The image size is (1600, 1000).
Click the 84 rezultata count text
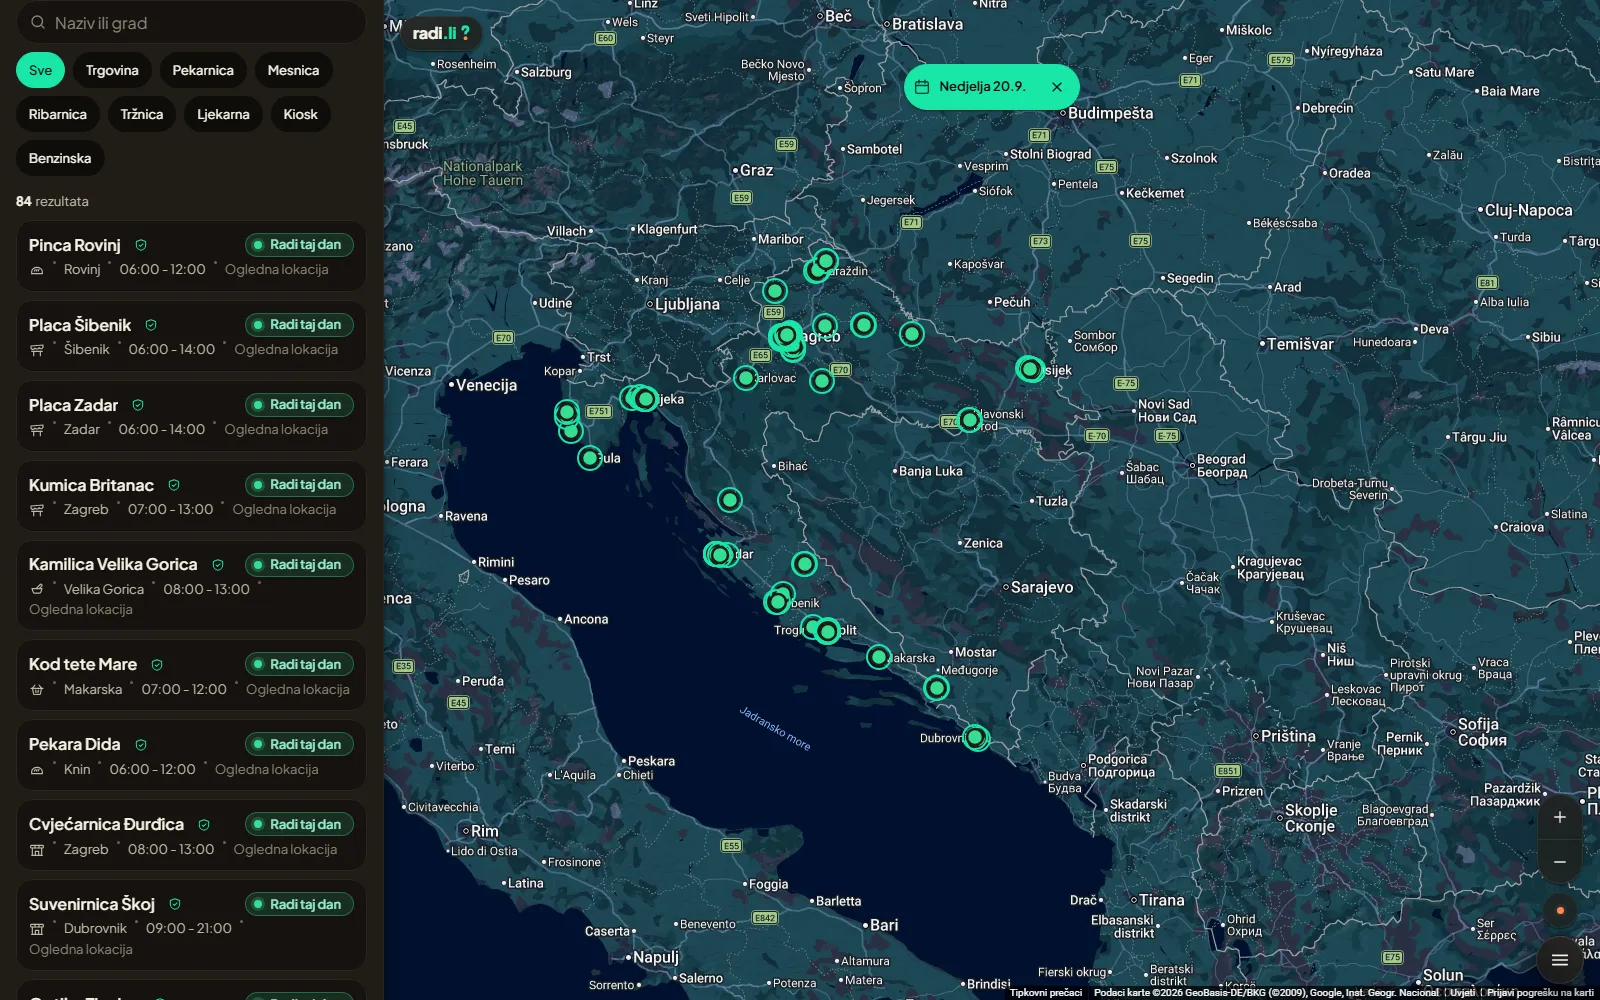[x=52, y=202]
